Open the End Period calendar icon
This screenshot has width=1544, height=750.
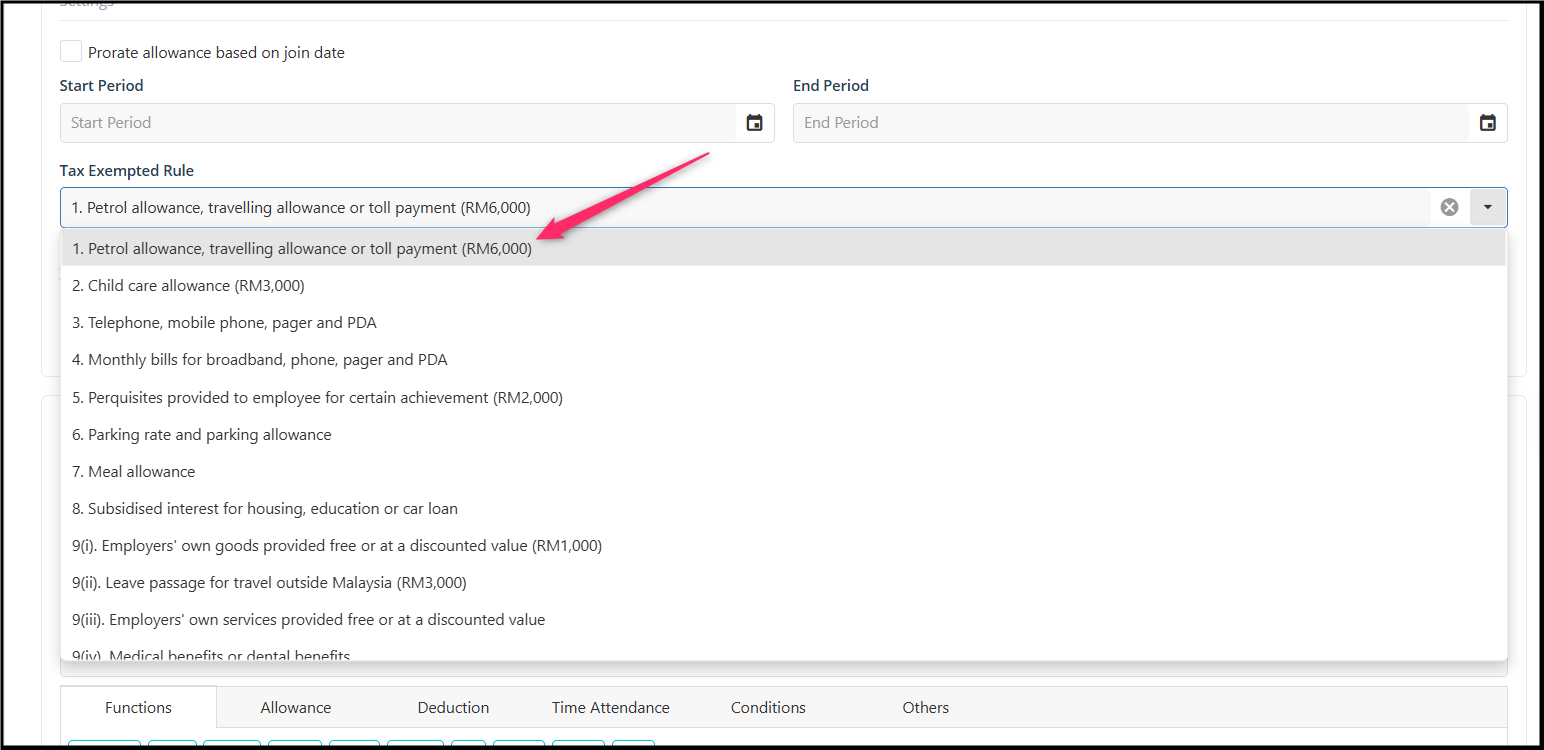point(1488,123)
